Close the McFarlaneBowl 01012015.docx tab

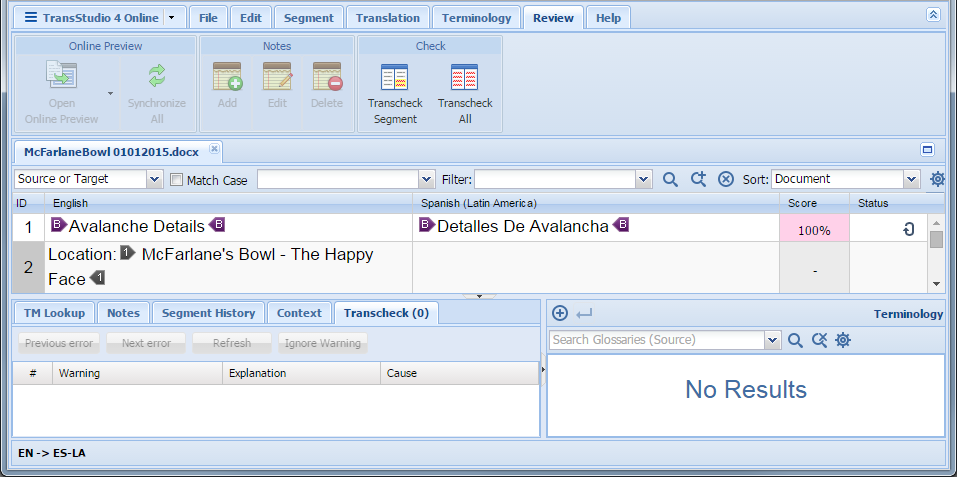[214, 148]
